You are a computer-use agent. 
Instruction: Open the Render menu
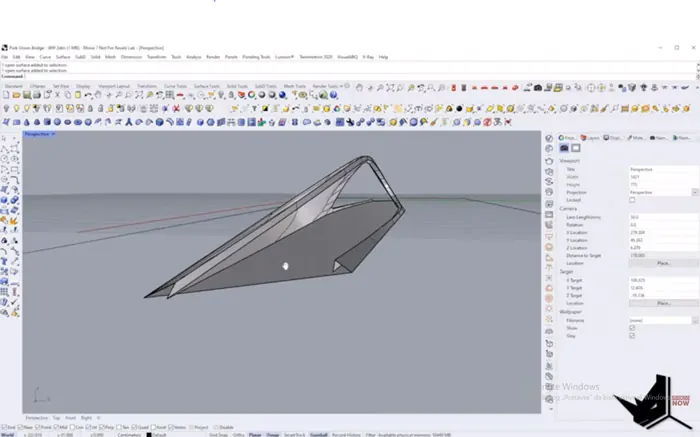[213, 57]
